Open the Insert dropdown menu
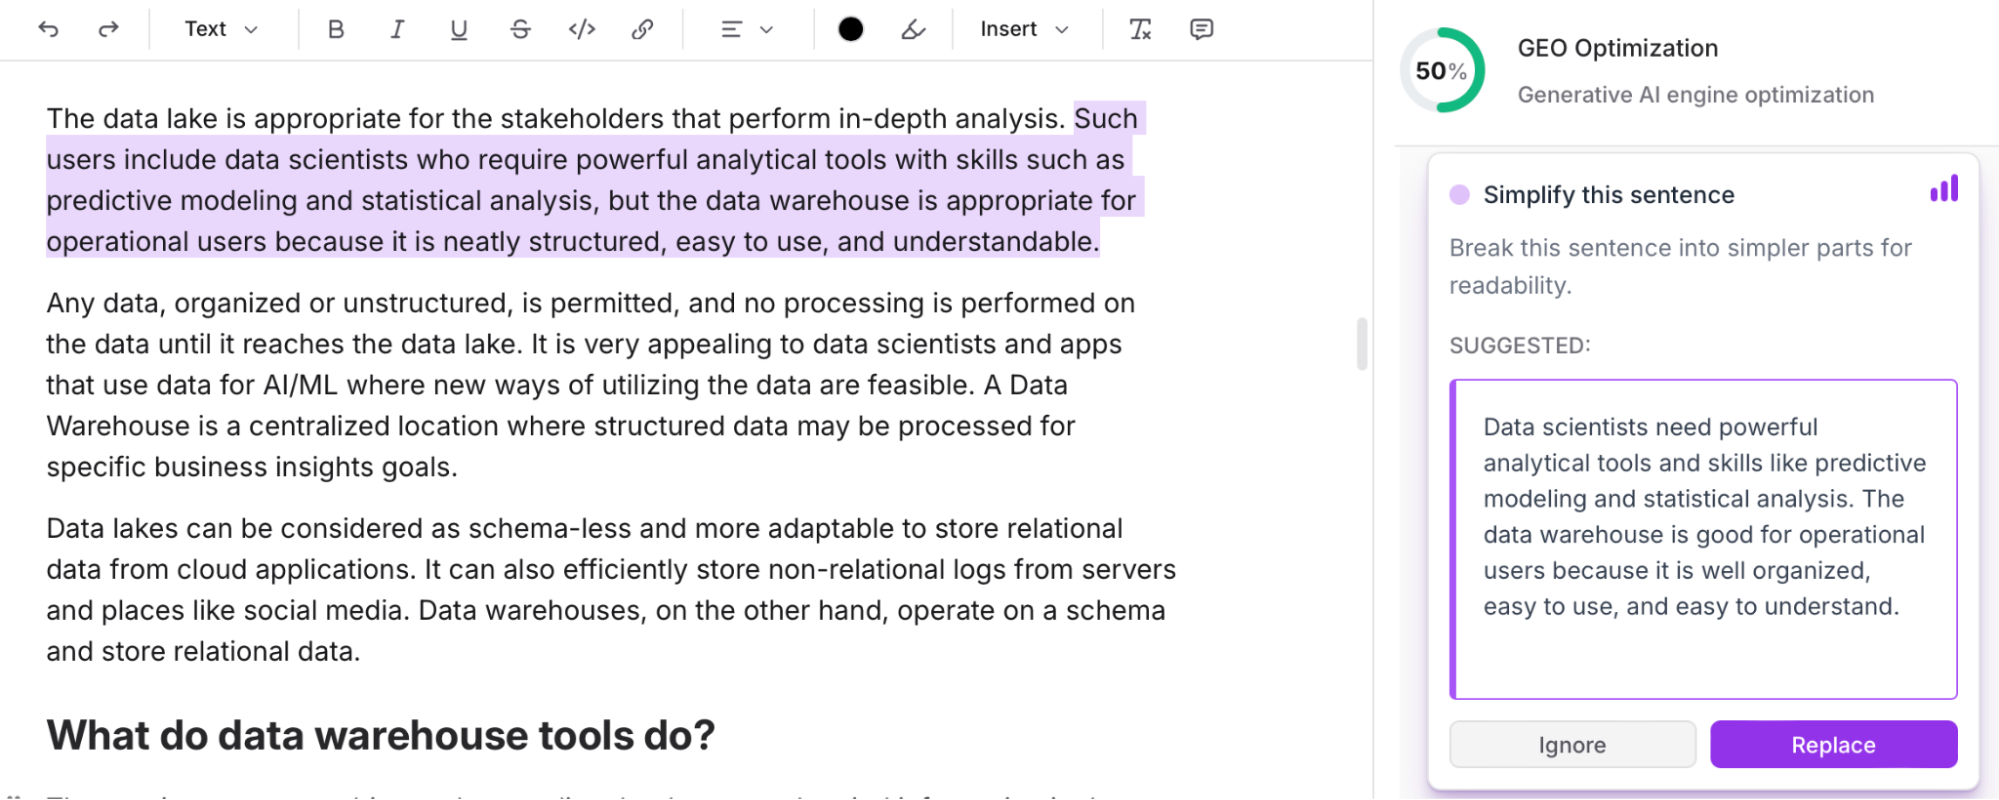 click(1024, 29)
